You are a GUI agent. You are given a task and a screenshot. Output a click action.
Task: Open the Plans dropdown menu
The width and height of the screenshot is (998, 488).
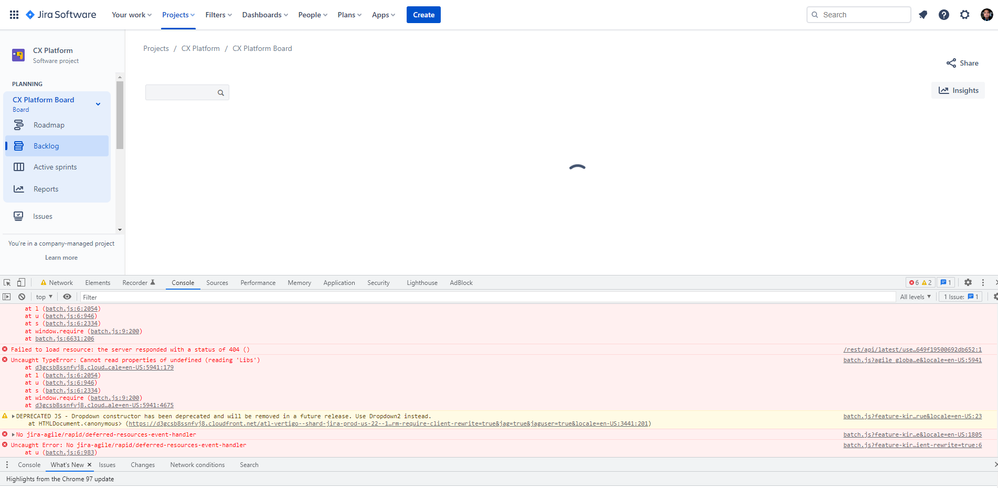pyautogui.click(x=349, y=15)
